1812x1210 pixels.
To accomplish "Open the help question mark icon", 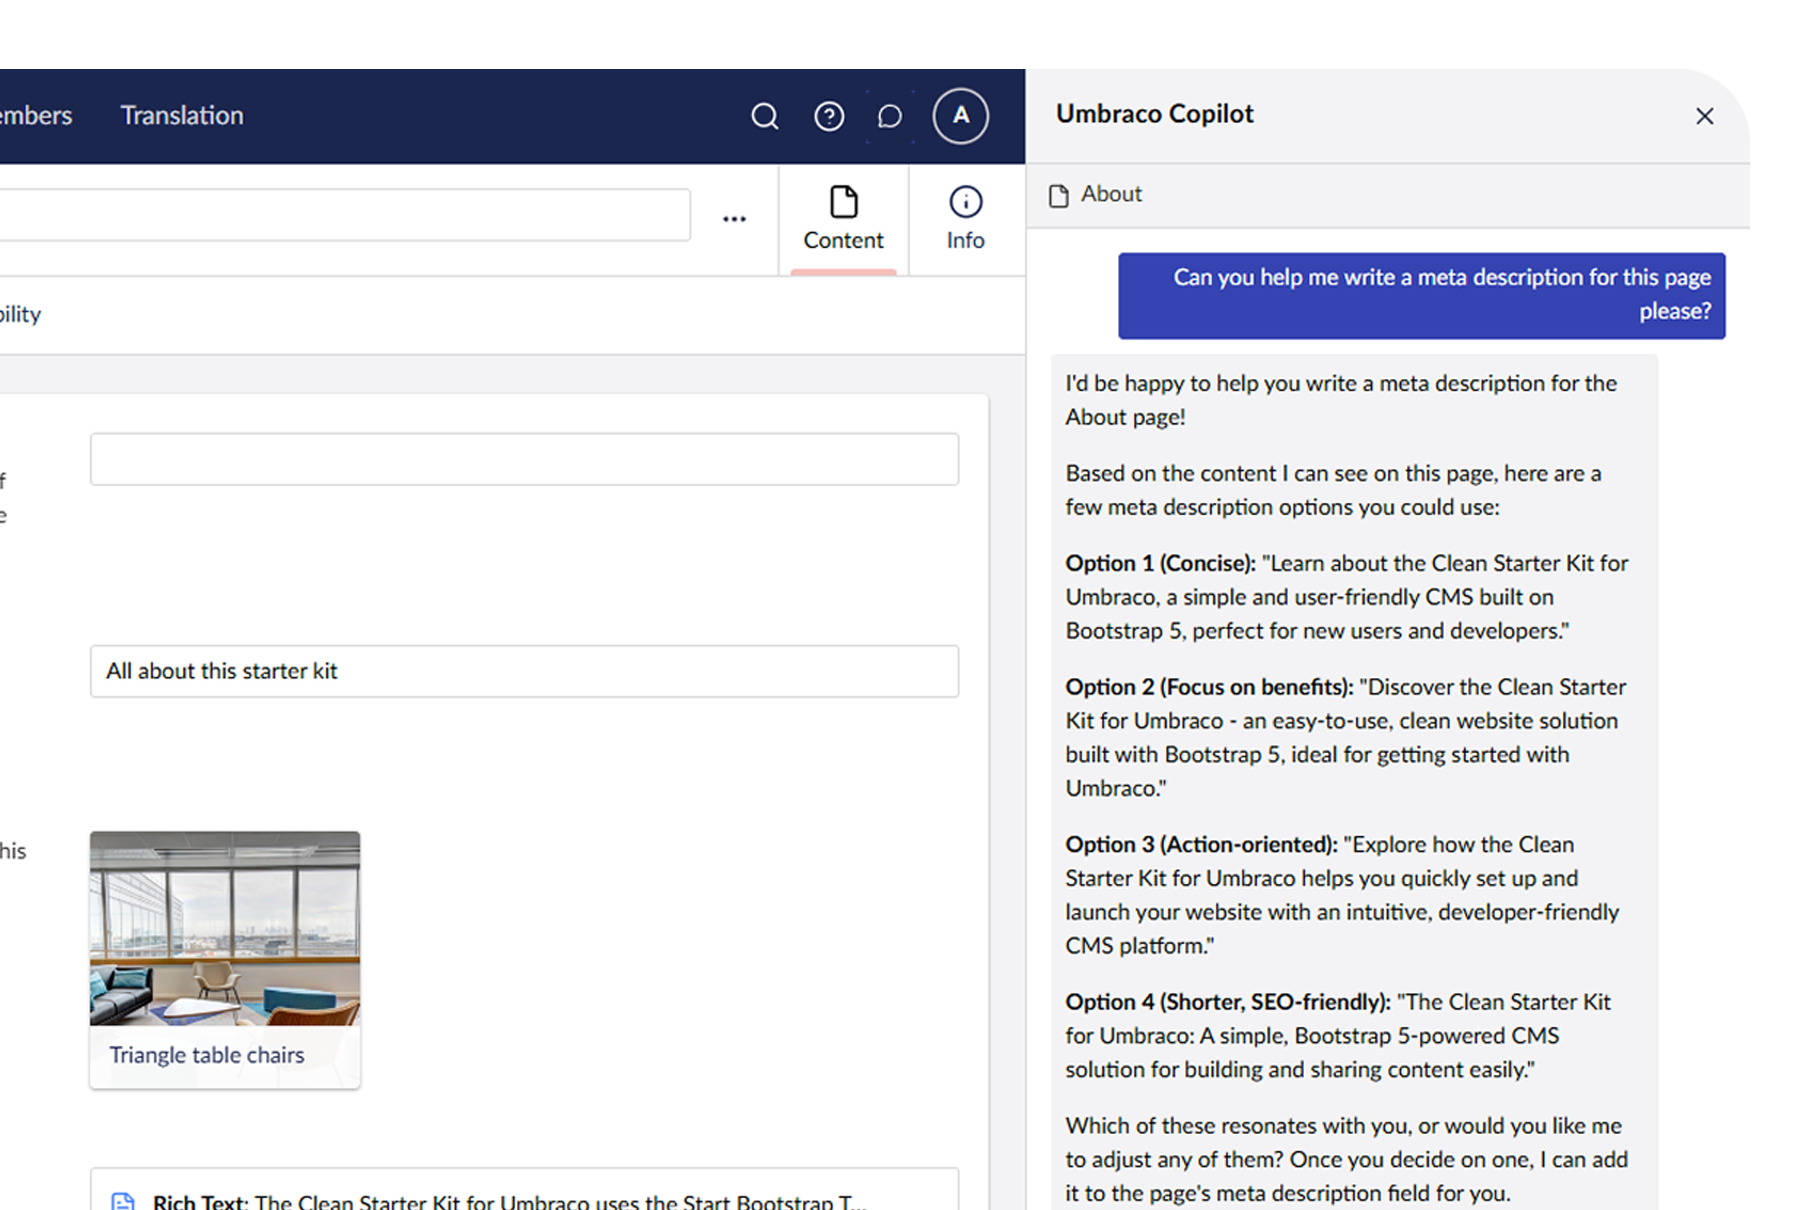I will point(829,116).
